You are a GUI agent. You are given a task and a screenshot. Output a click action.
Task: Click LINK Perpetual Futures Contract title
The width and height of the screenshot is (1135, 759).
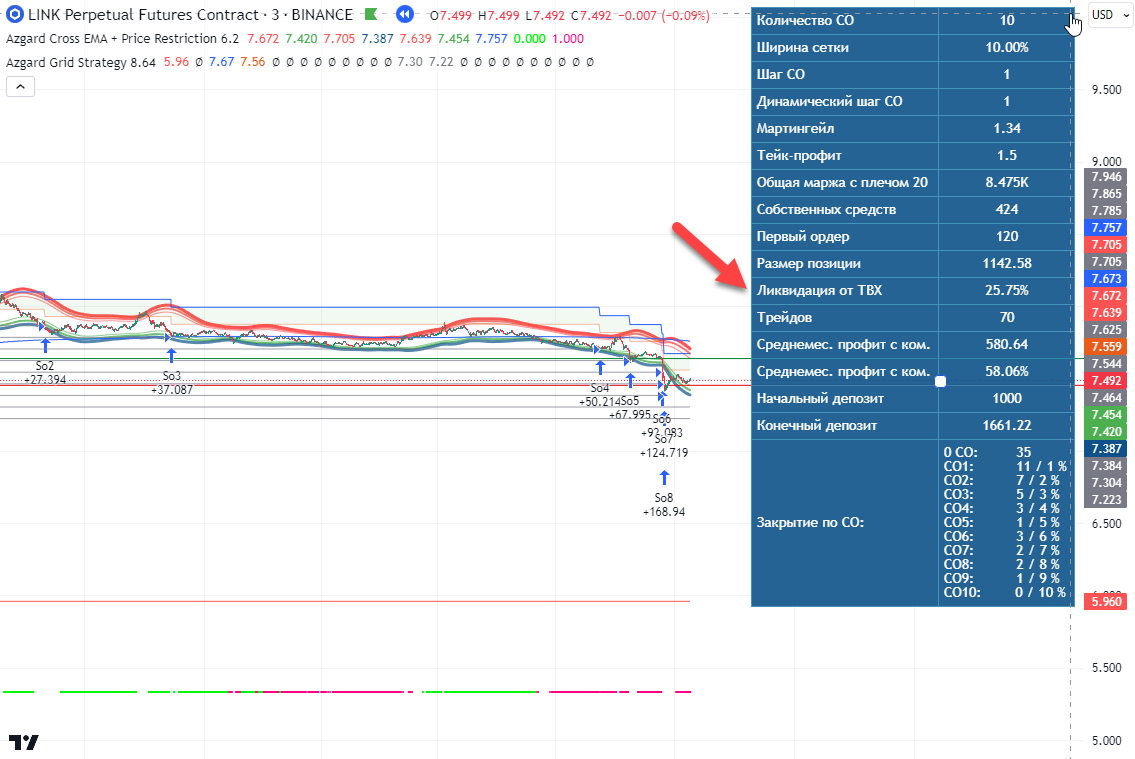pos(143,14)
